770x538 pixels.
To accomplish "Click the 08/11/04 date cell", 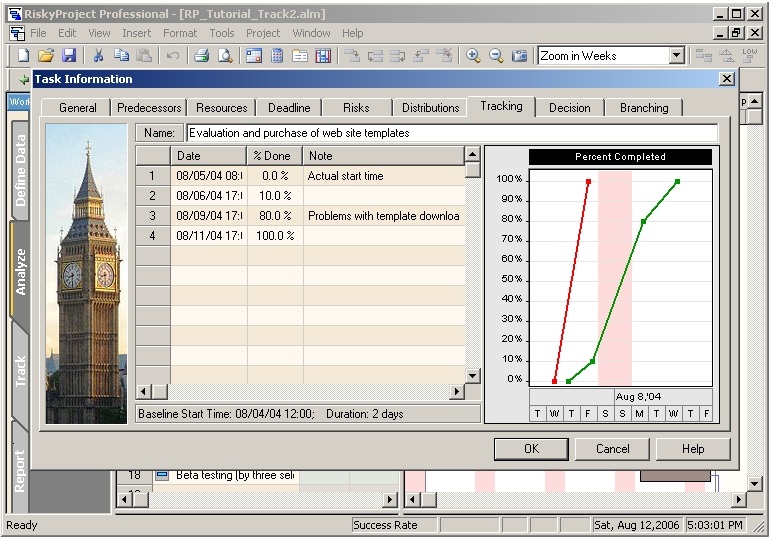I will (209, 236).
